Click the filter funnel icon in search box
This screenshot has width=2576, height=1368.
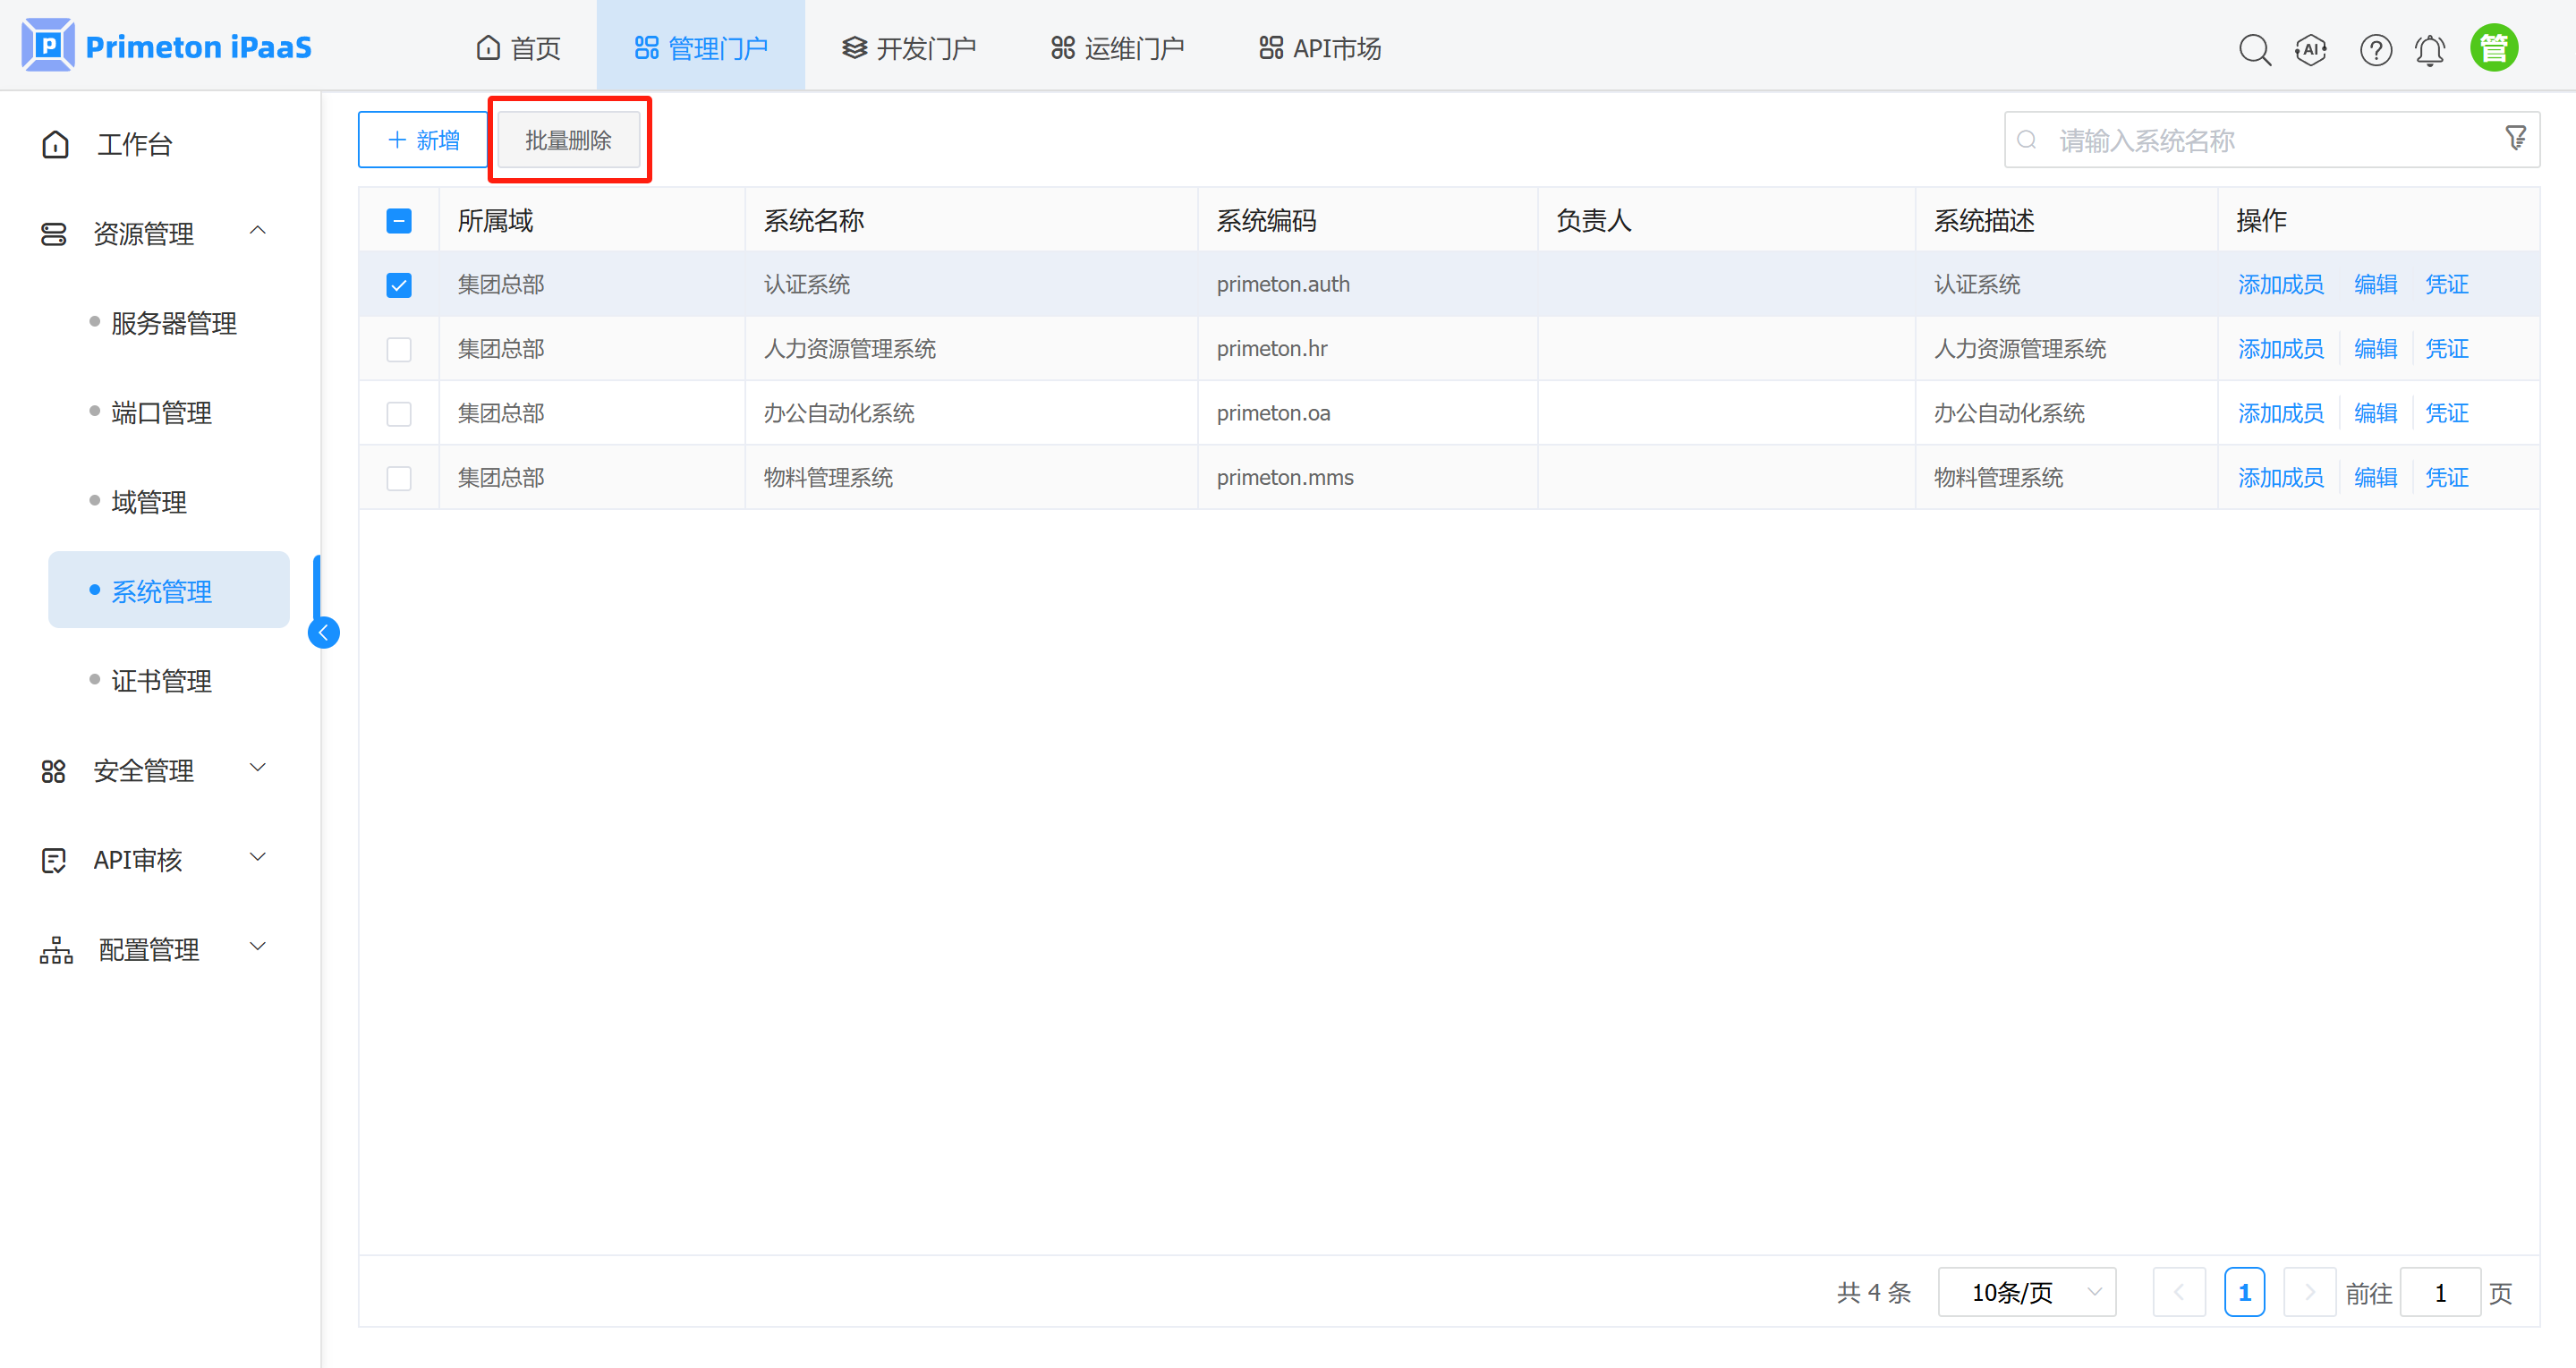pos(2515,138)
